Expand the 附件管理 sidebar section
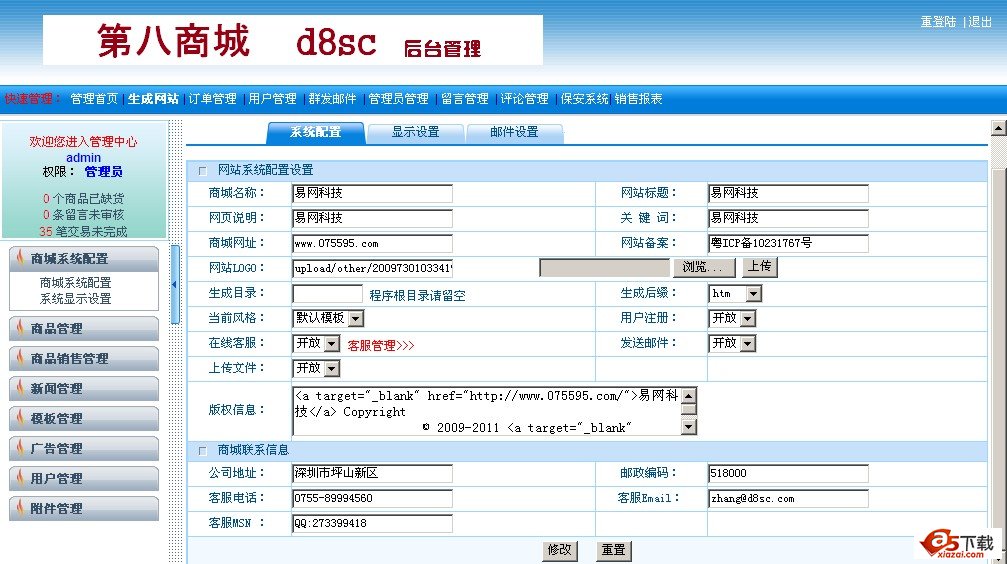This screenshot has width=1007, height=564. pyautogui.click(x=84, y=508)
